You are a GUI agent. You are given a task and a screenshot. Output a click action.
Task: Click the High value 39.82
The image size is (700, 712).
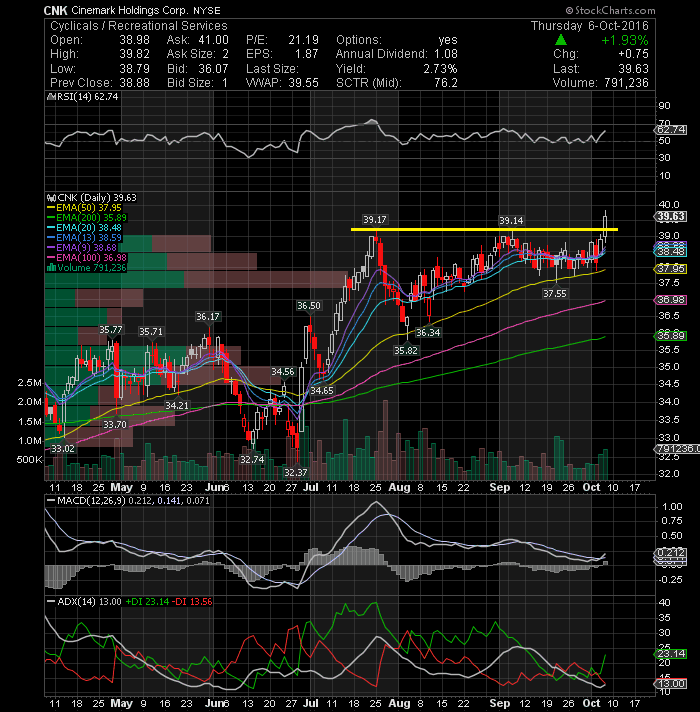pos(134,54)
